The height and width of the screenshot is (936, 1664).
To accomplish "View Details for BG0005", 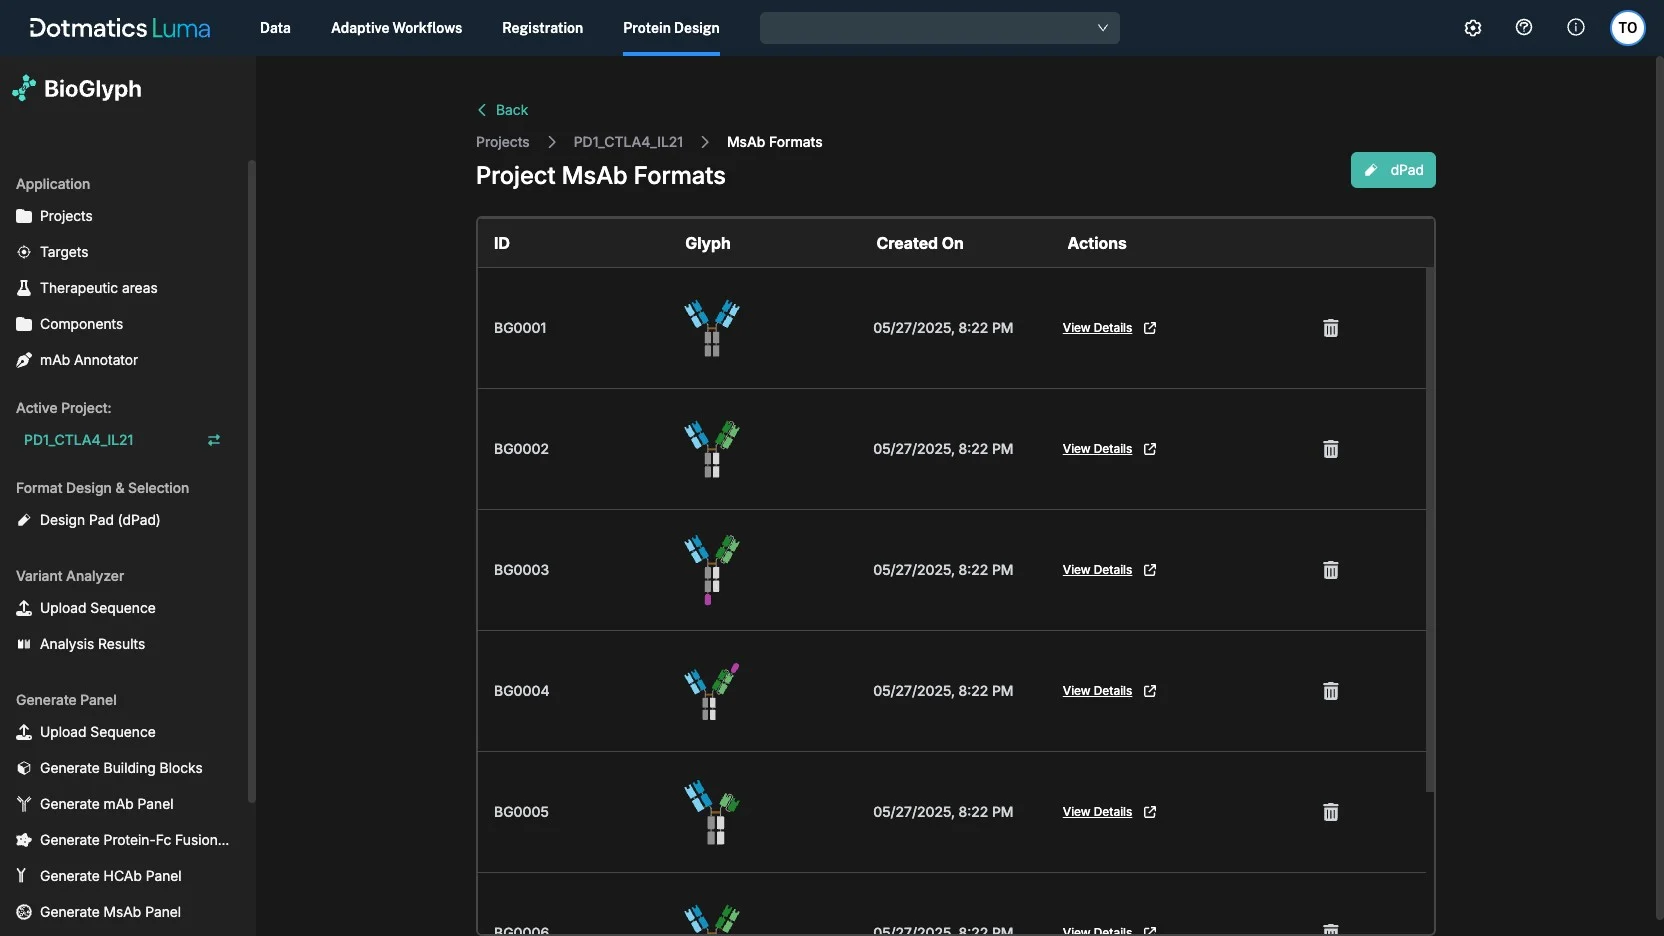I will coord(1097,812).
